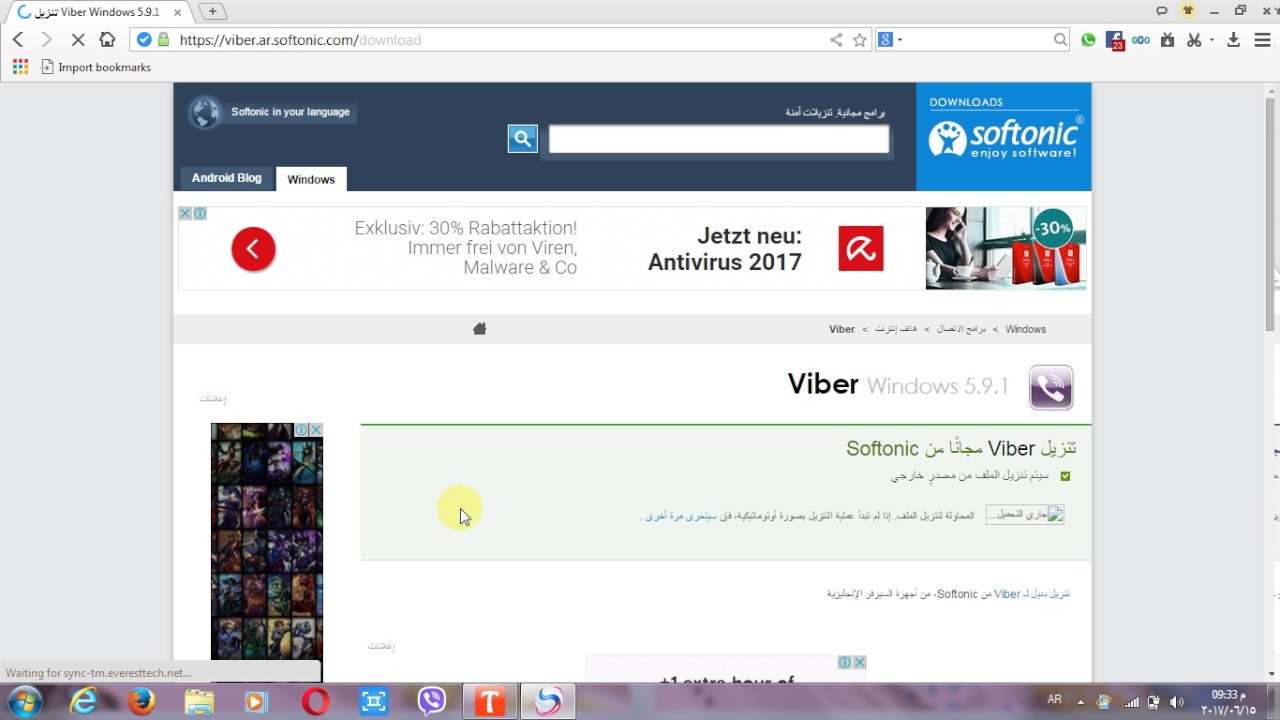
Task: Open file explorer from taskbar
Action: (200, 702)
